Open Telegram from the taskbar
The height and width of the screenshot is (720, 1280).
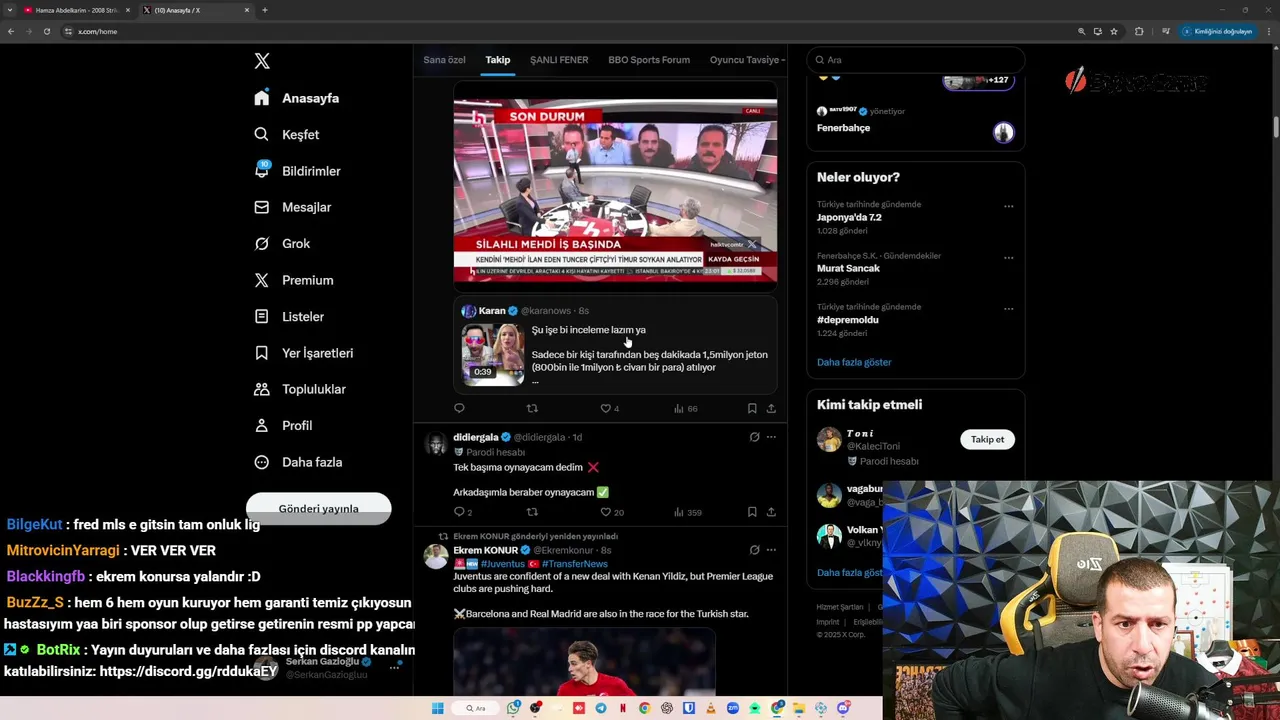pyautogui.click(x=601, y=708)
